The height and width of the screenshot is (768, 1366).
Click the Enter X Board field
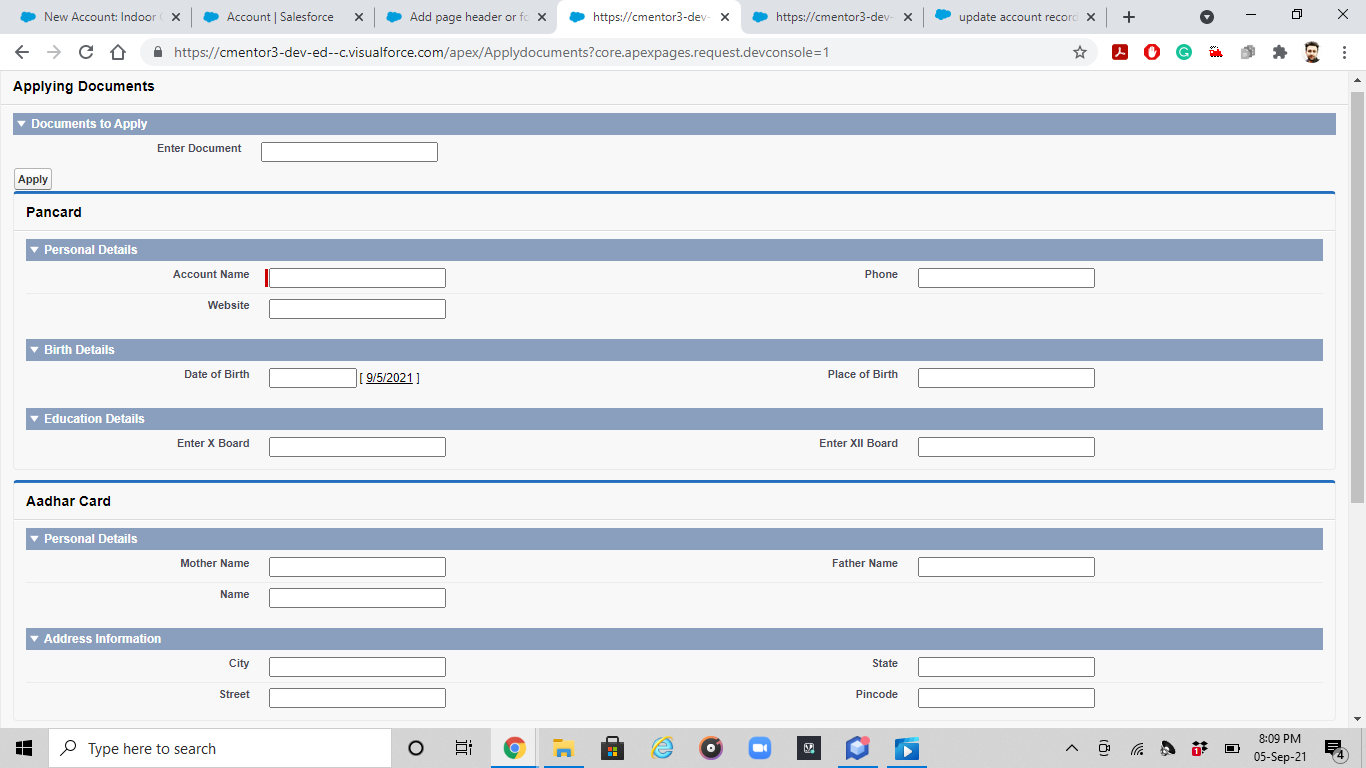pyautogui.click(x=357, y=447)
